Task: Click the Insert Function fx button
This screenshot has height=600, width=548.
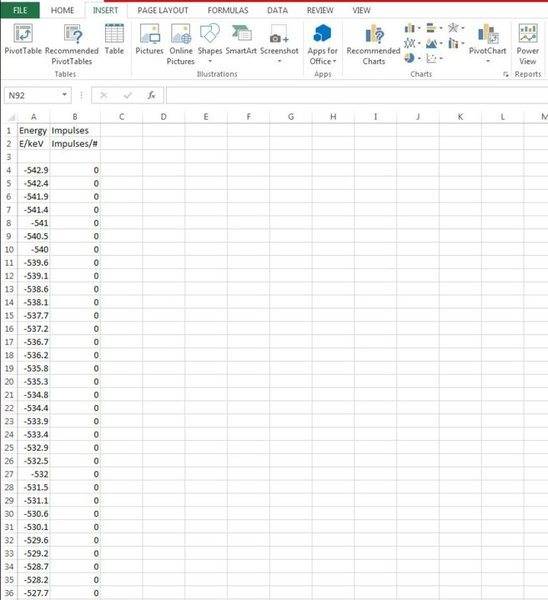Action: pyautogui.click(x=151, y=95)
